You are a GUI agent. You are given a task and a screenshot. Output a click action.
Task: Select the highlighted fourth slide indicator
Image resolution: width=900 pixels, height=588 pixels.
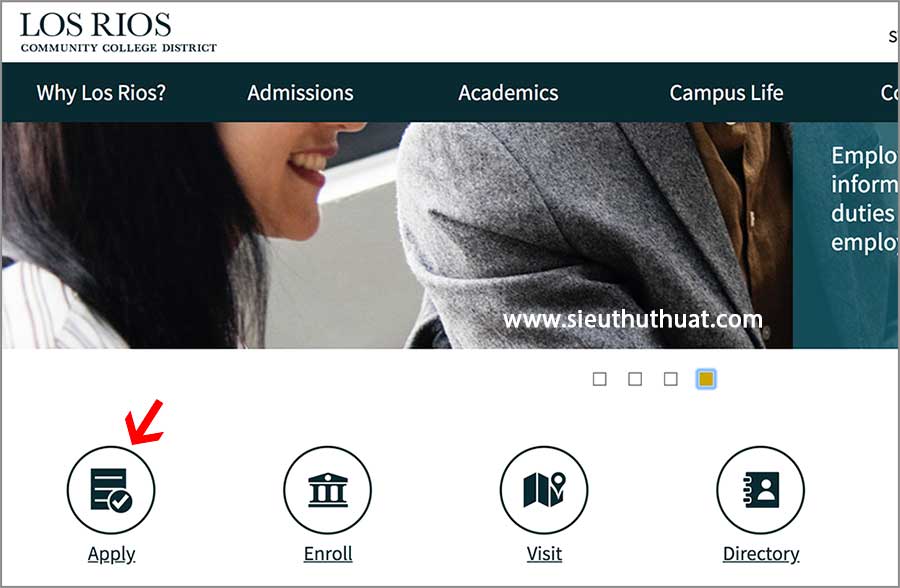coord(706,379)
